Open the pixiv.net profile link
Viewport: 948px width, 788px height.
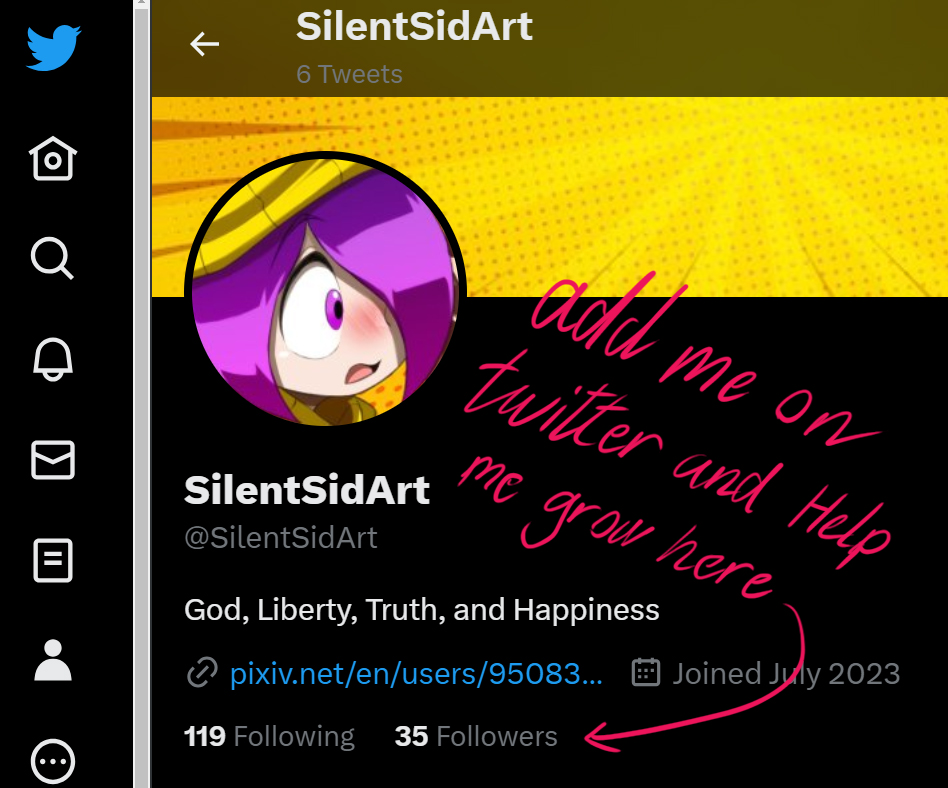pyautogui.click(x=416, y=674)
